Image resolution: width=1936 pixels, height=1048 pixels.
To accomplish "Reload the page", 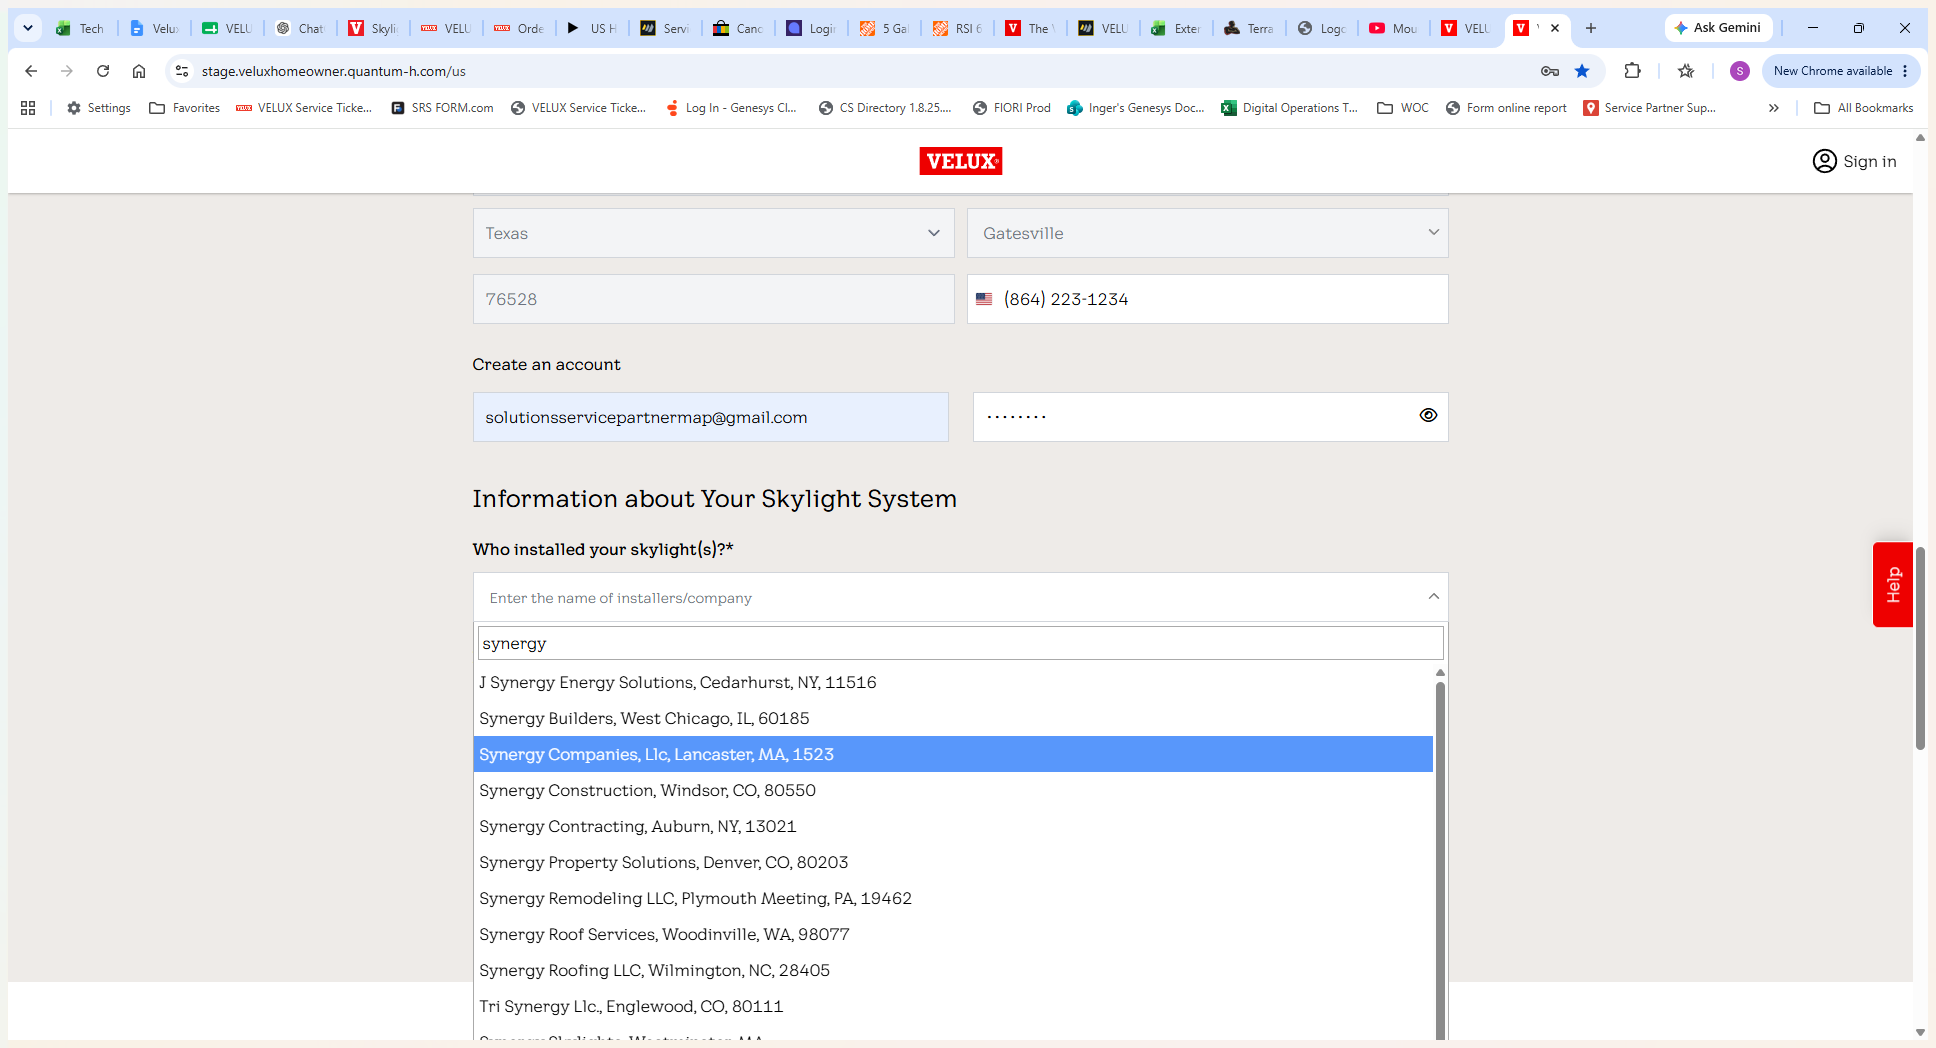I will pos(103,71).
